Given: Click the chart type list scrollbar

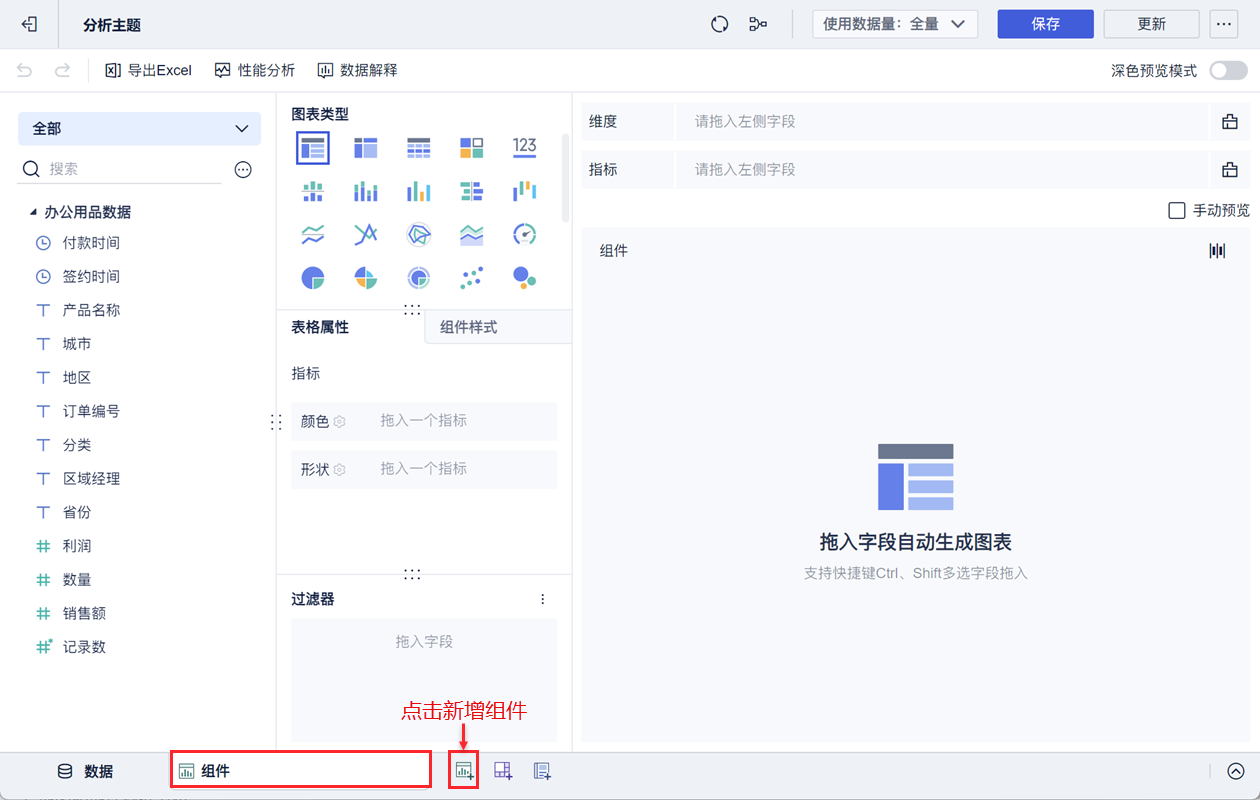Looking at the screenshot, I should tap(565, 178).
